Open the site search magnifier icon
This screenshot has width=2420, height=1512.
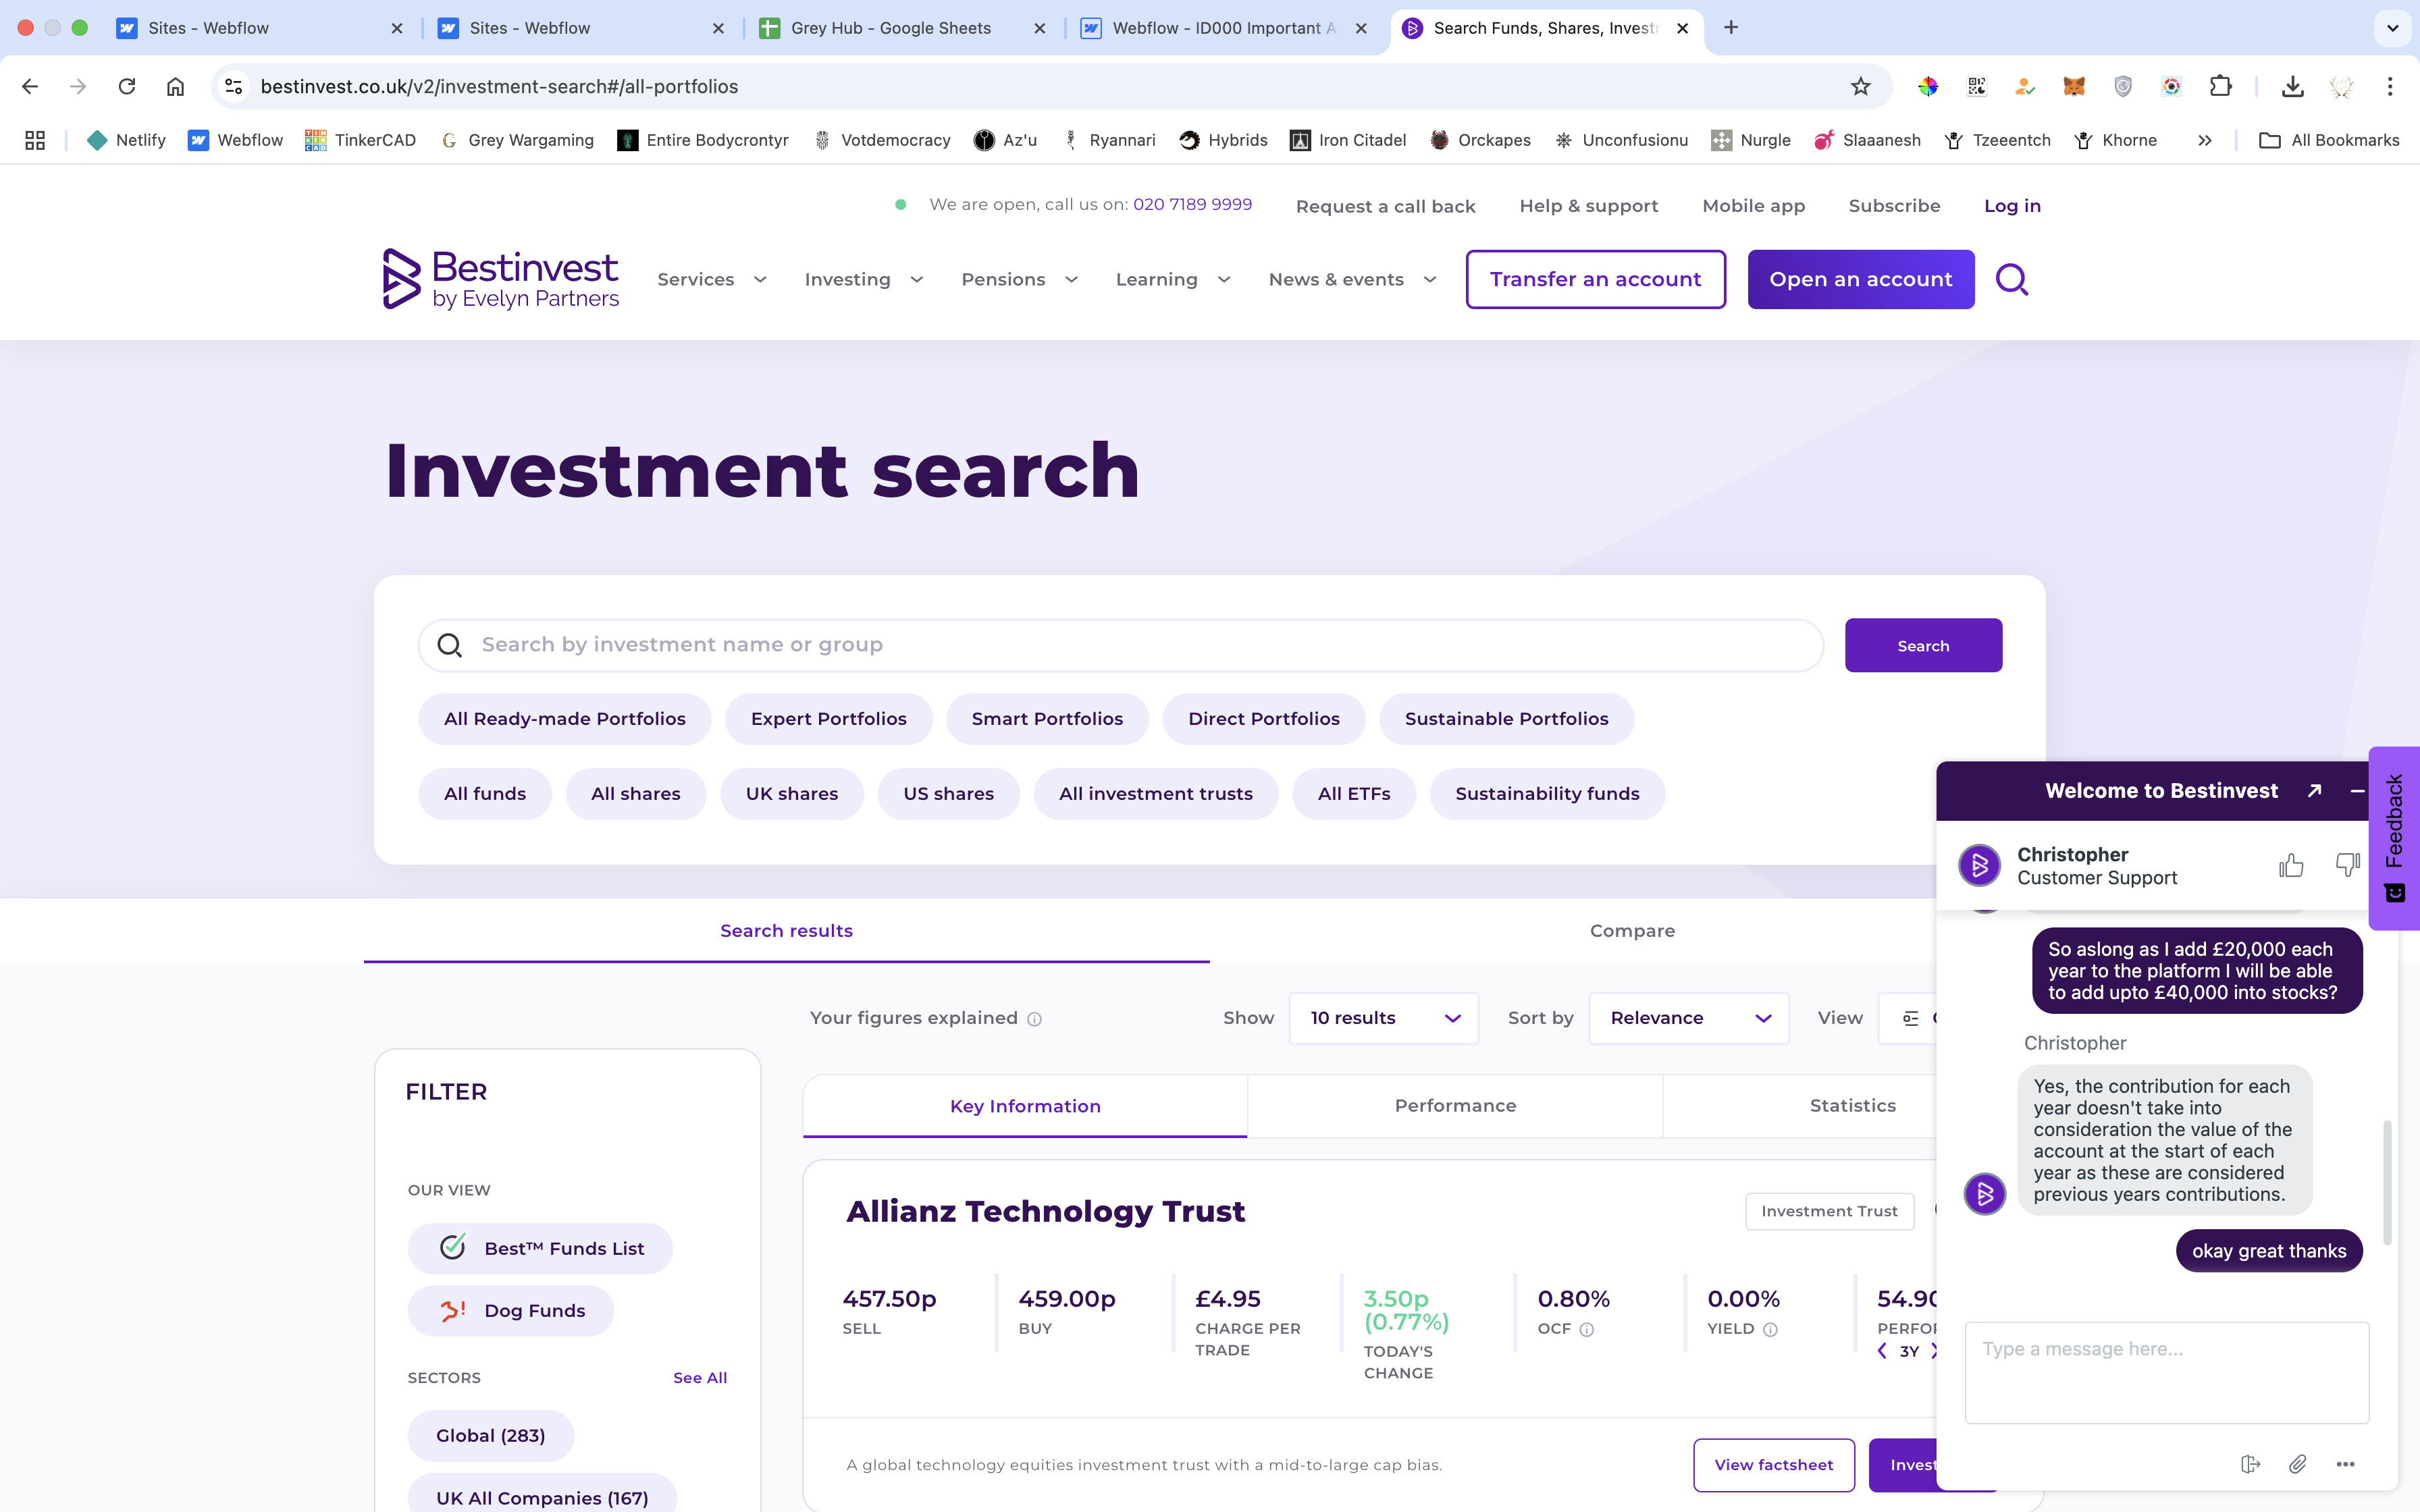(2011, 280)
